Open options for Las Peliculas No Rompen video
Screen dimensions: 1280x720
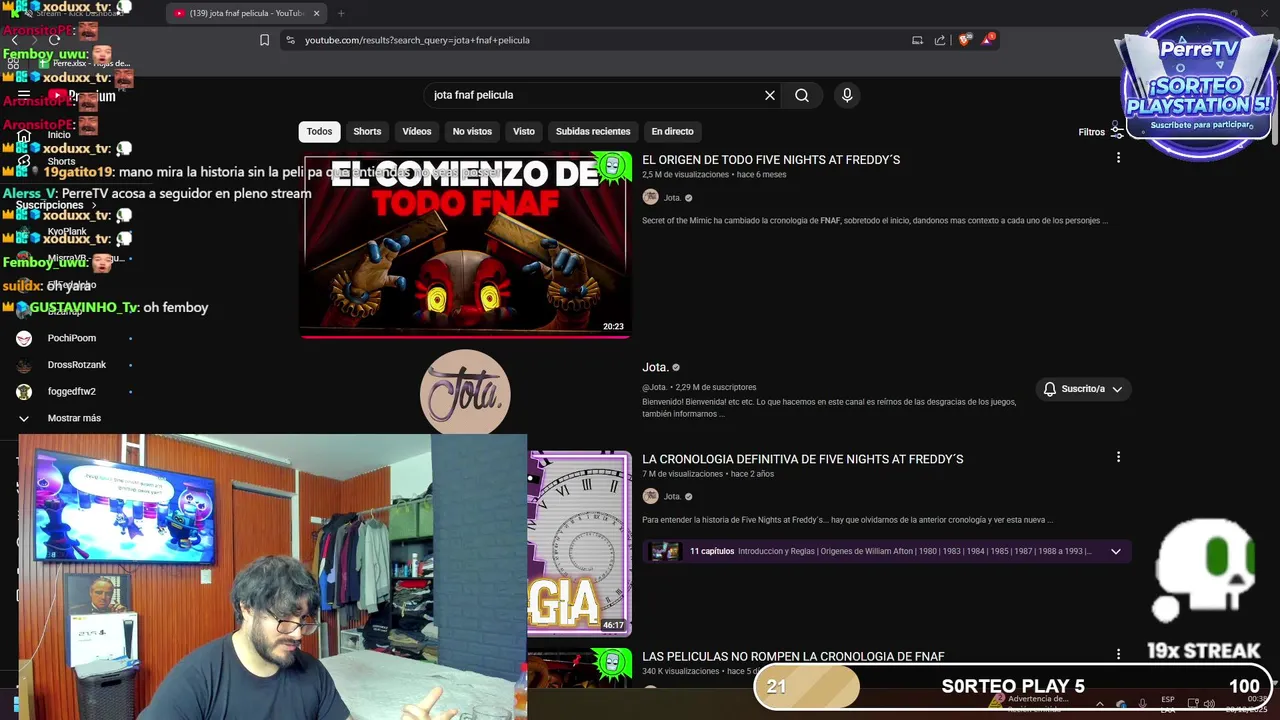(x=1118, y=654)
